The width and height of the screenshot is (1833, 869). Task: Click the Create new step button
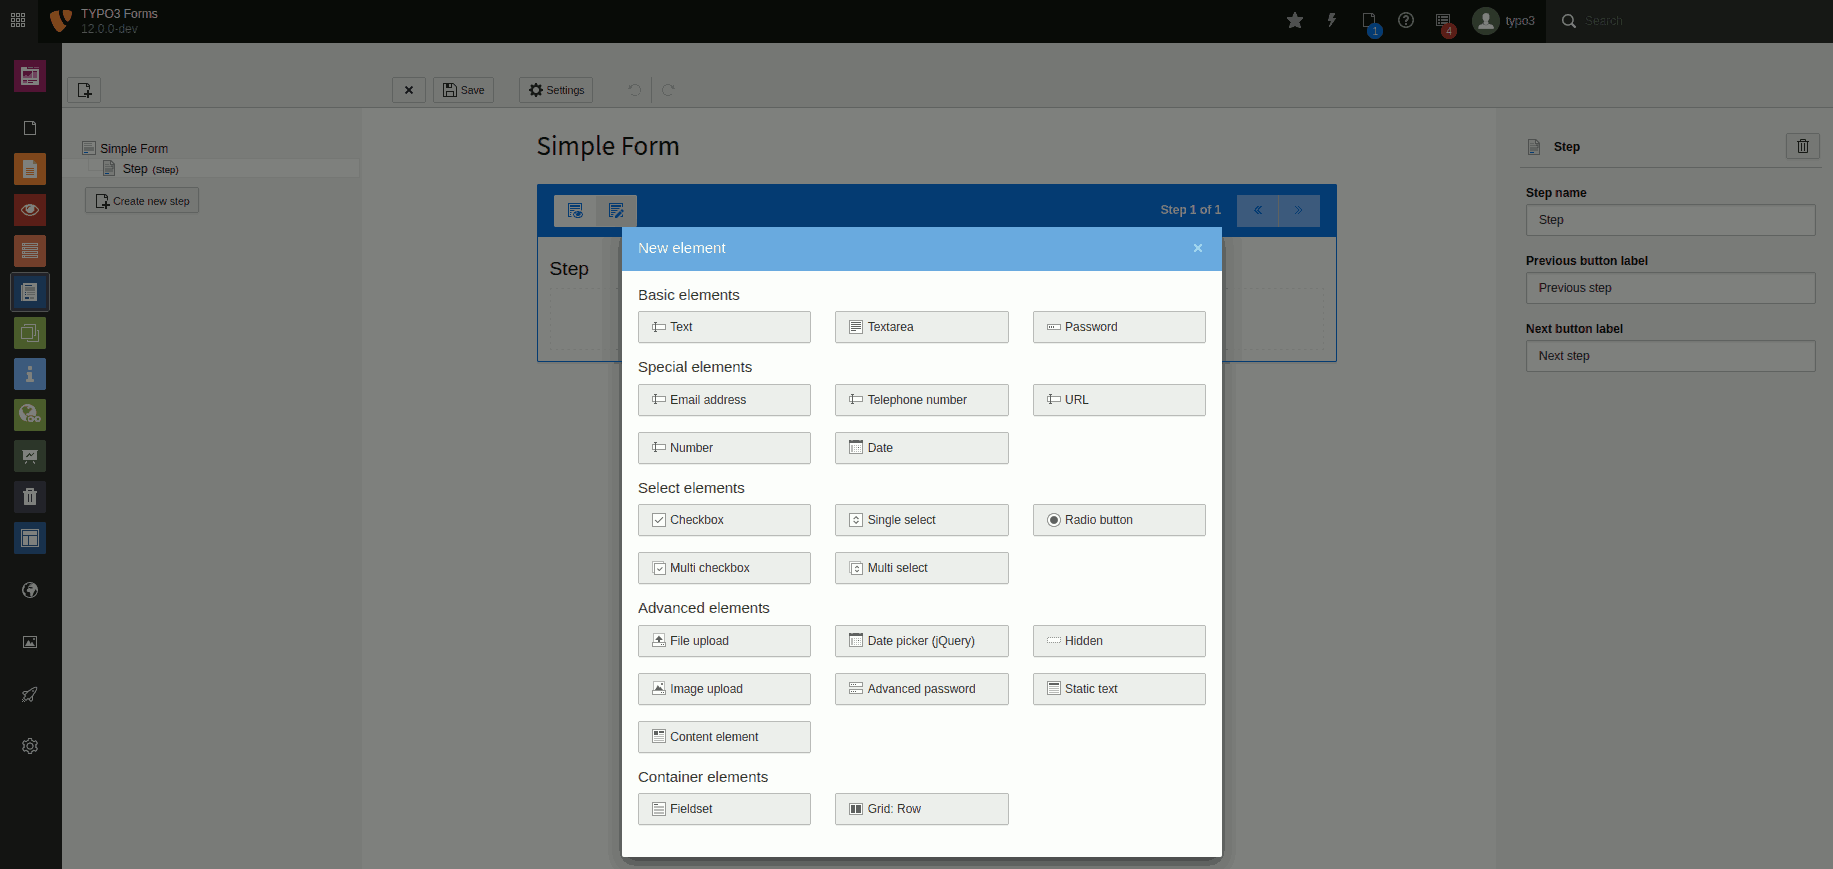click(x=142, y=201)
